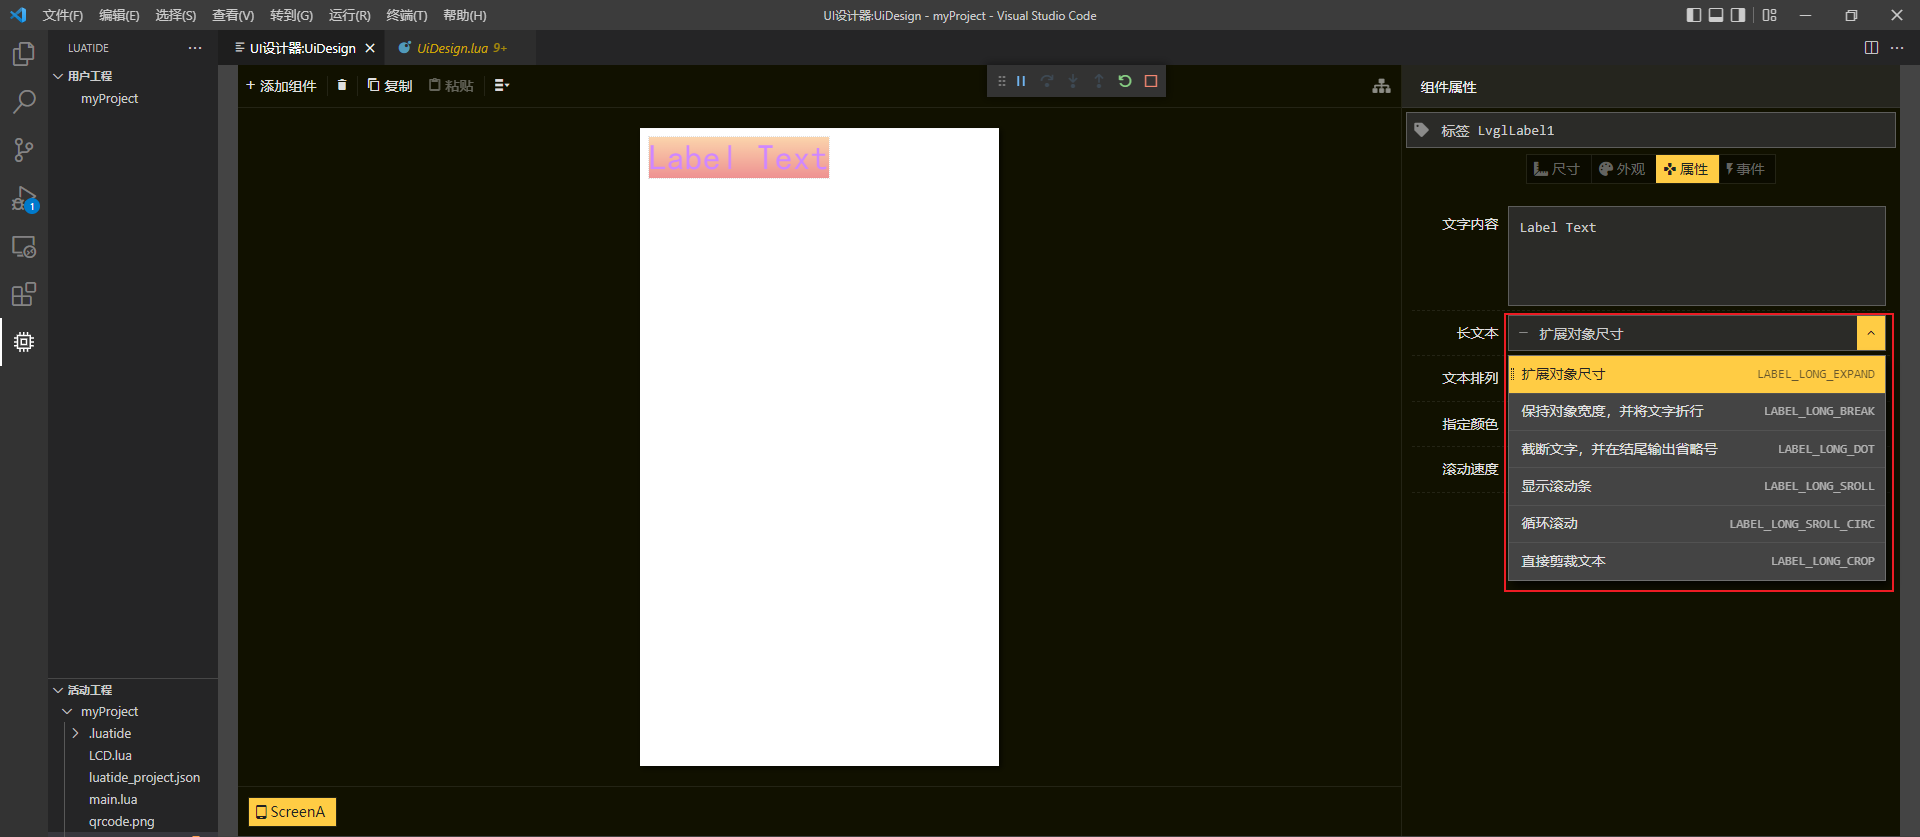The image size is (1920, 837).
Task: Open the 查看(V) menu
Action: click(x=233, y=15)
